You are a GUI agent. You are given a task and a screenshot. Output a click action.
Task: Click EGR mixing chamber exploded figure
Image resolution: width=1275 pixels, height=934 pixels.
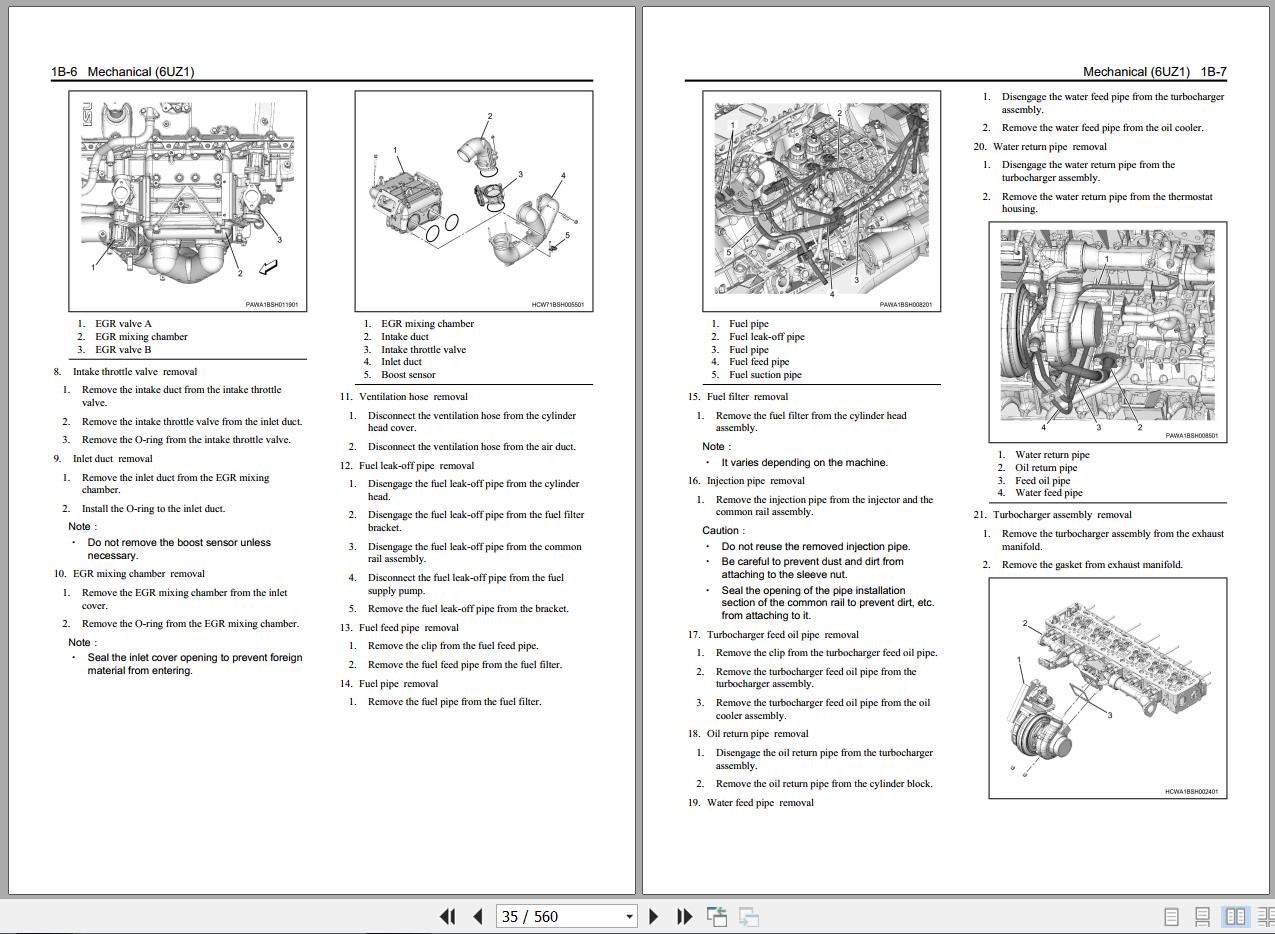(474, 201)
